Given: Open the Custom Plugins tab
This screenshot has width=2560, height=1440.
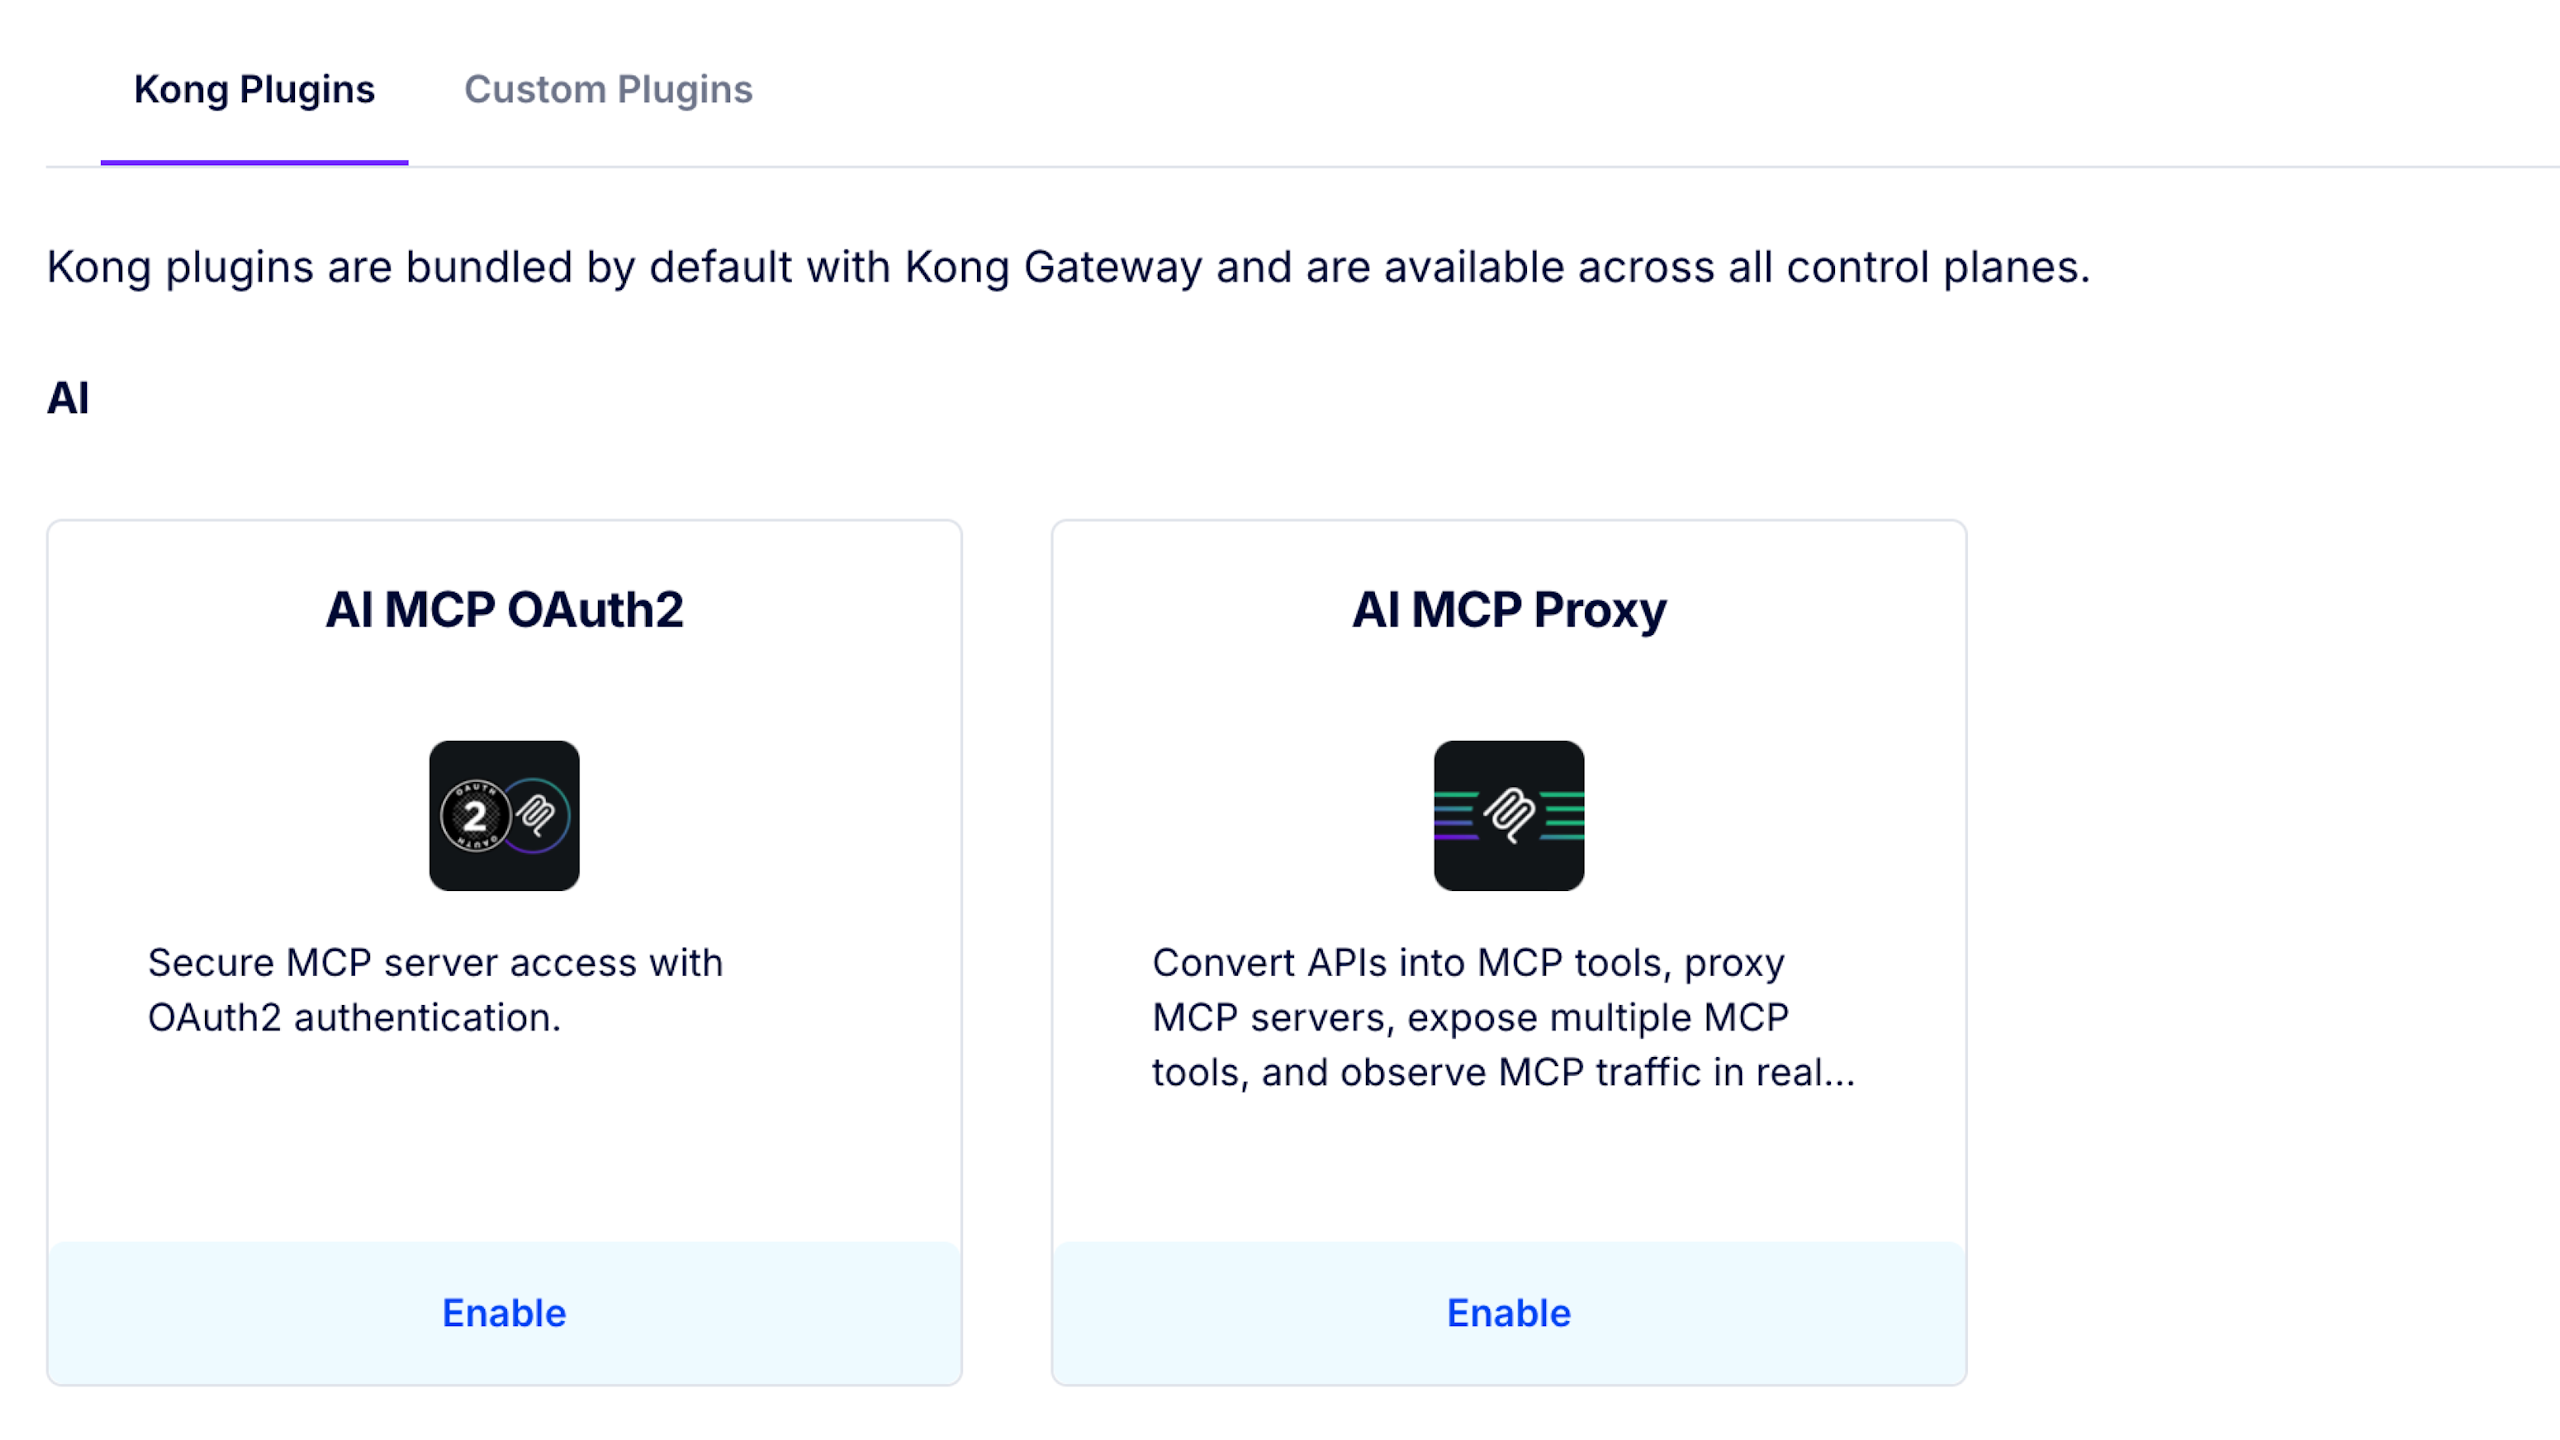Looking at the screenshot, I should 608,89.
